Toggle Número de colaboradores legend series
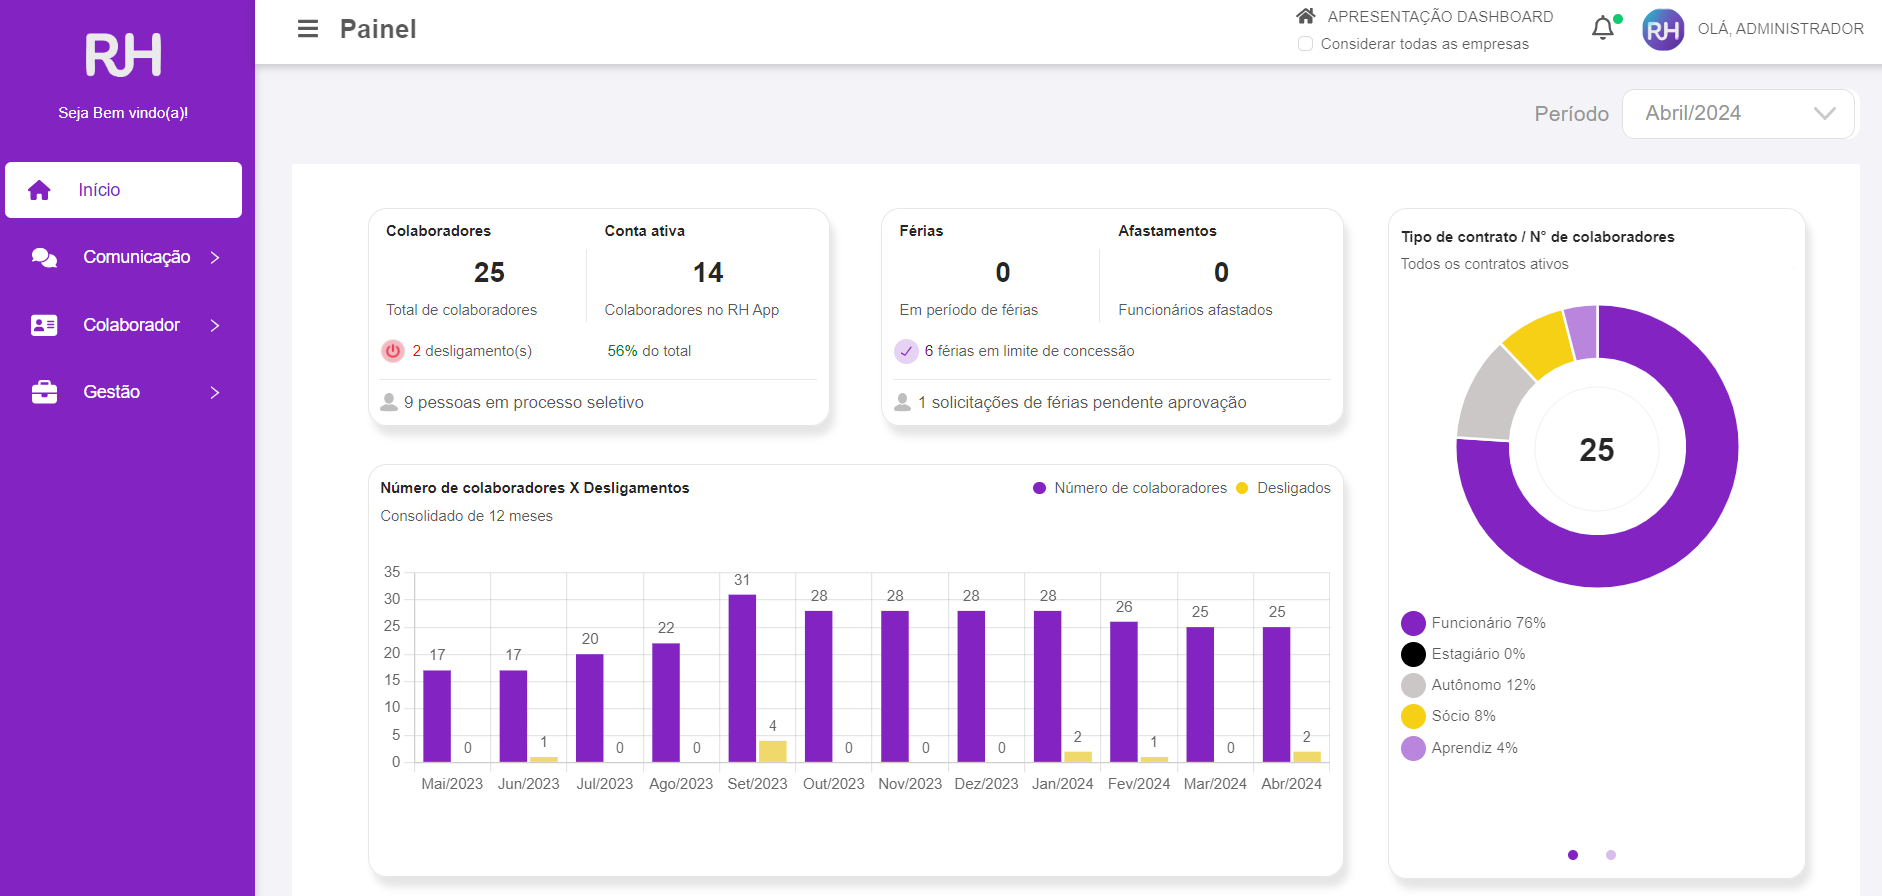 tap(1130, 488)
